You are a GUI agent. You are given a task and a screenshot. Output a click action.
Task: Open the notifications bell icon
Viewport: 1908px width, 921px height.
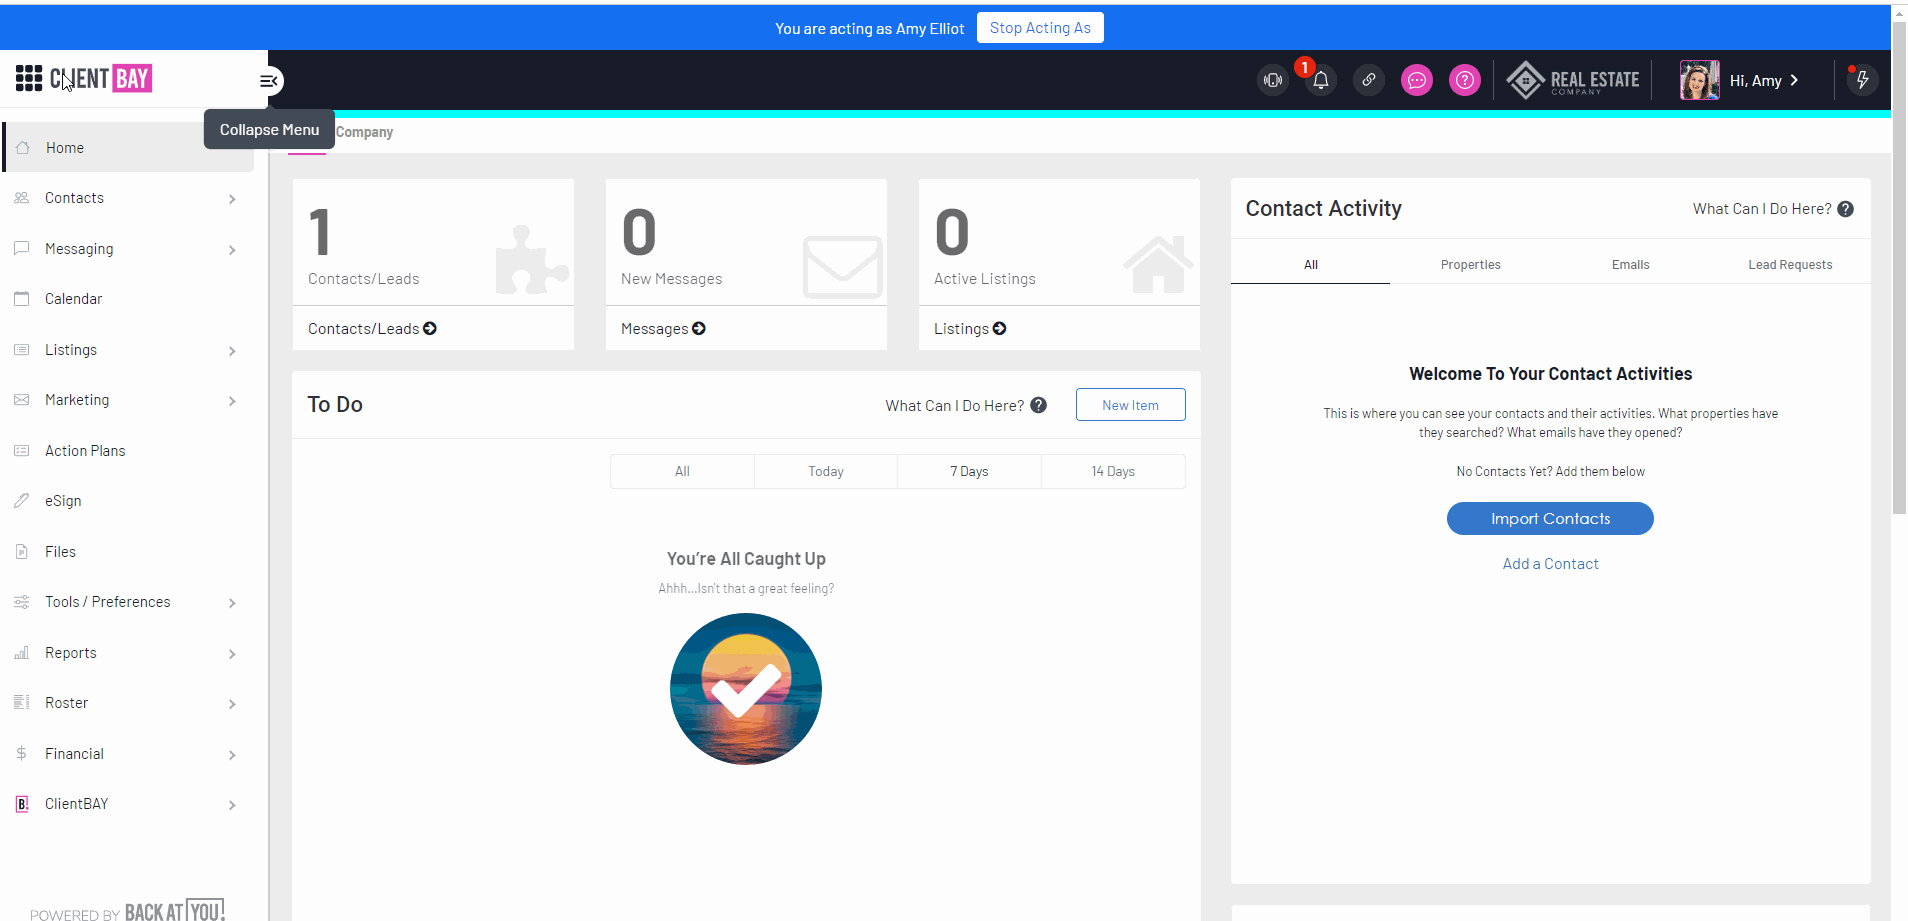(x=1320, y=81)
